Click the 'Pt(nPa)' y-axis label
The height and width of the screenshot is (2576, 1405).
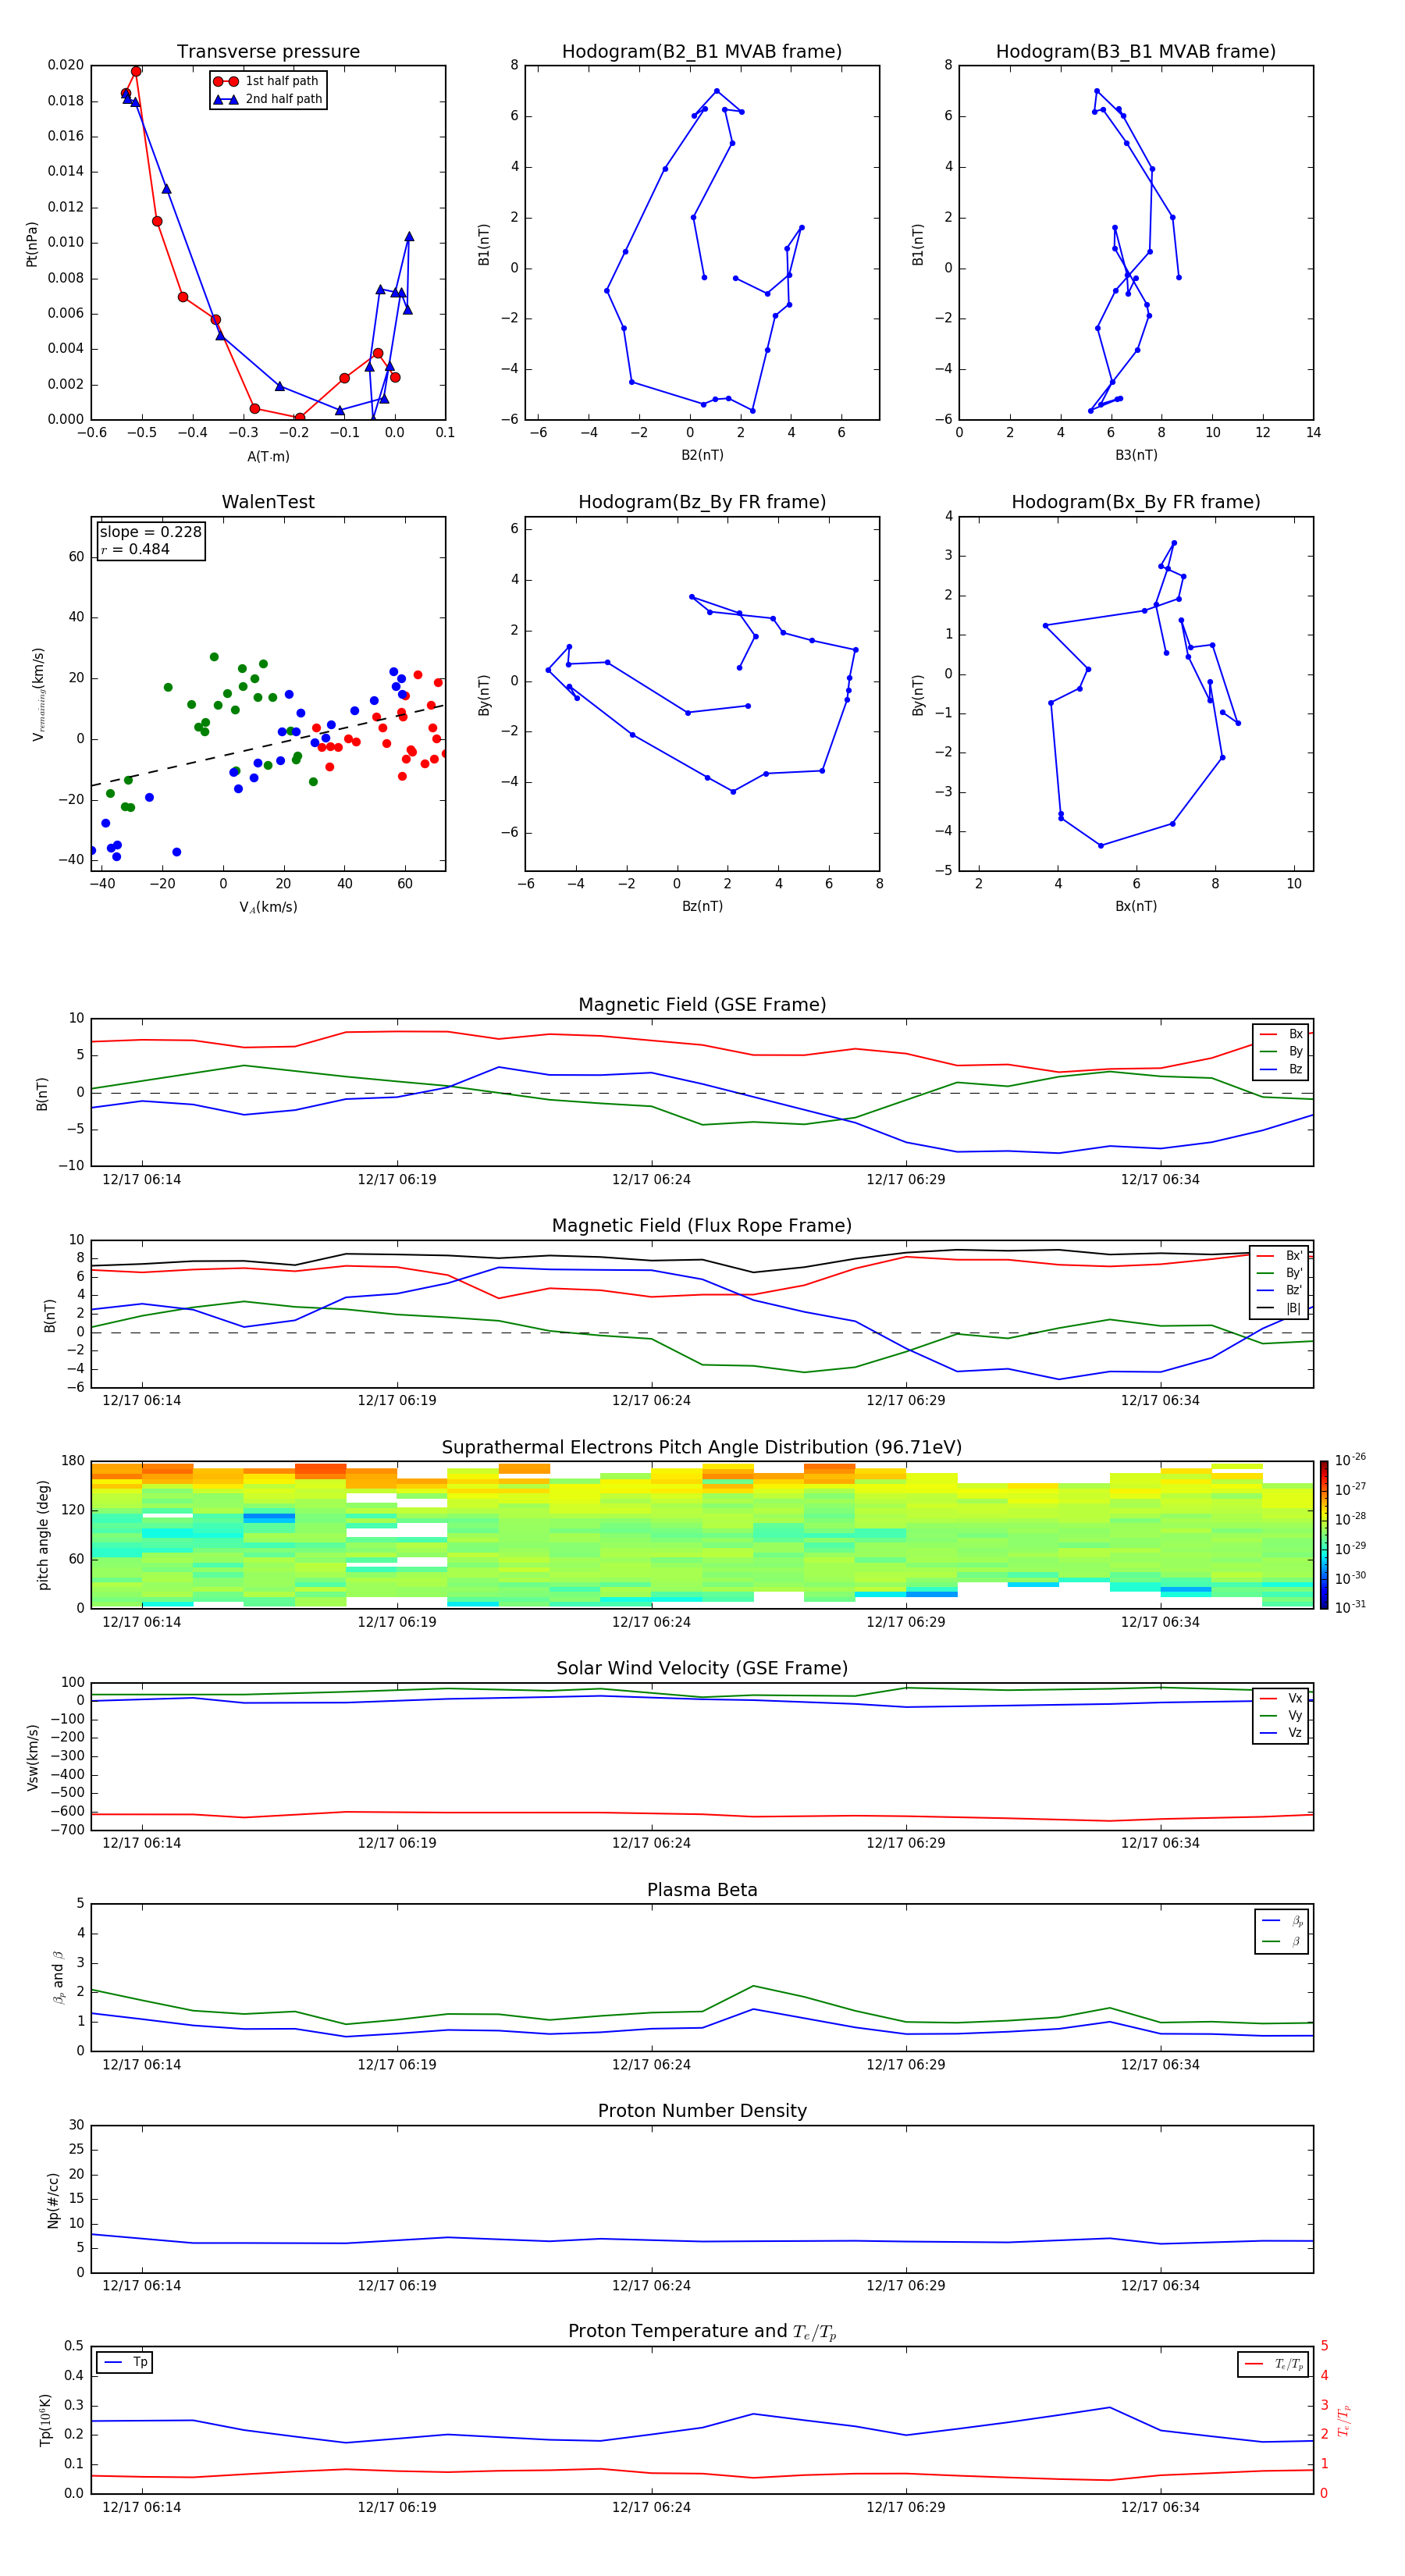(32, 243)
